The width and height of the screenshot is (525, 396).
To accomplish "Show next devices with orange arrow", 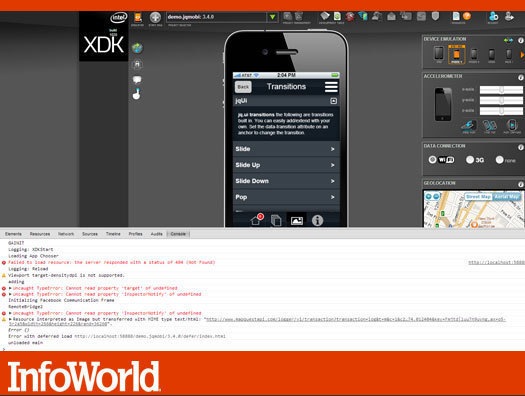I will (x=522, y=55).
